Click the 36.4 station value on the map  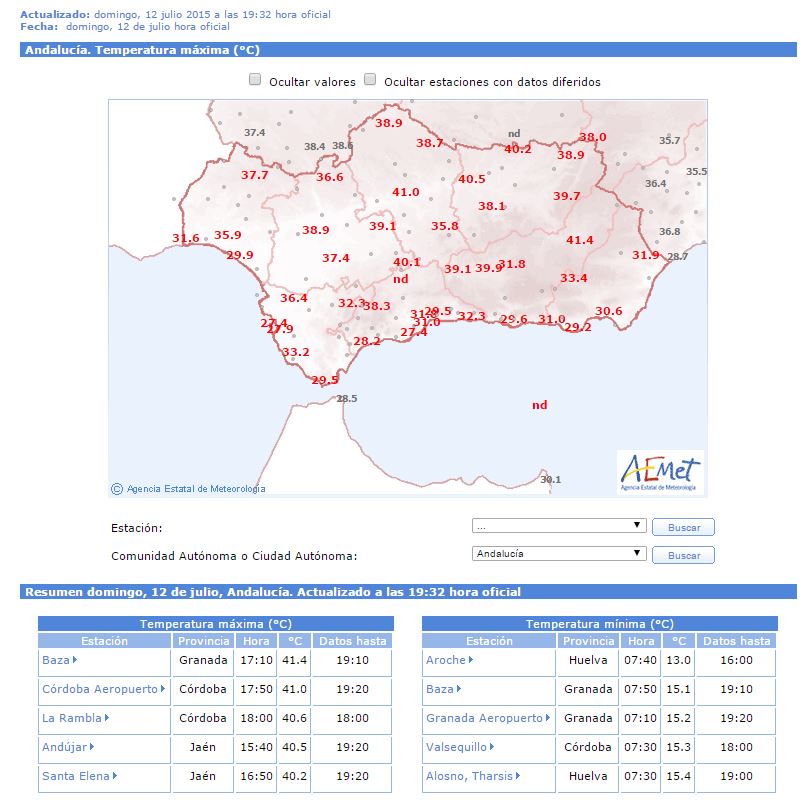point(294,298)
